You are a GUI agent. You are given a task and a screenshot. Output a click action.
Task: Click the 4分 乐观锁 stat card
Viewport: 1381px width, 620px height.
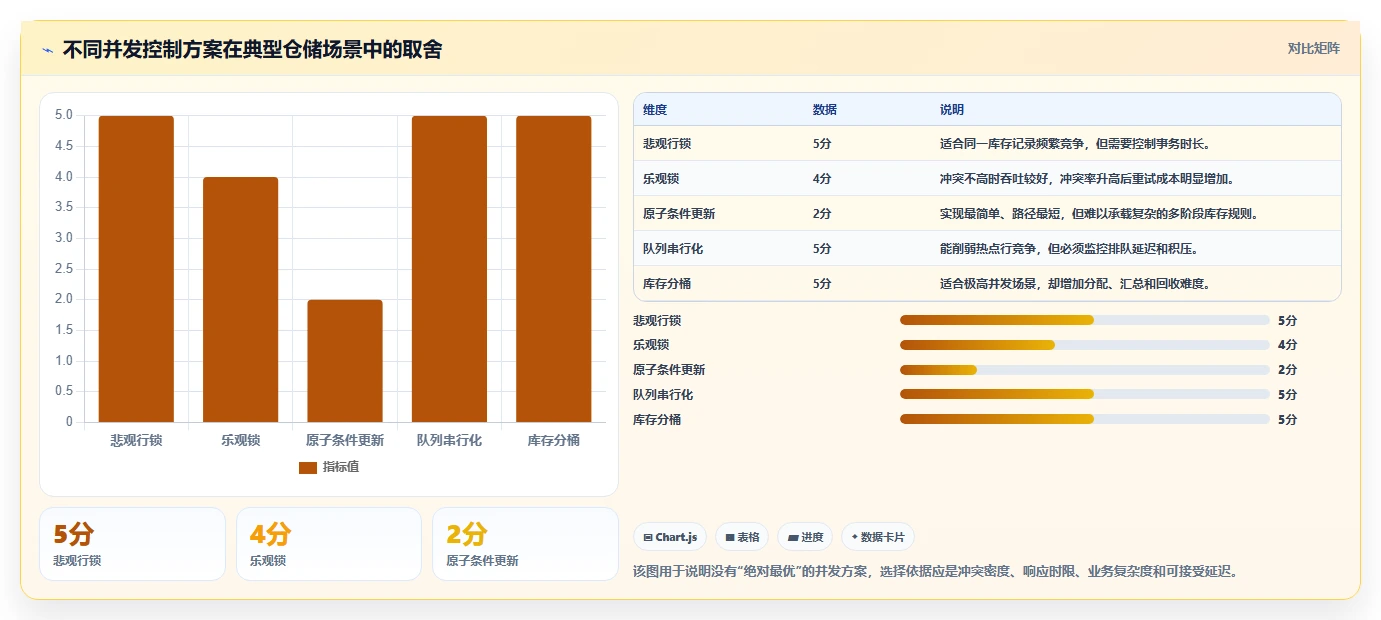point(329,544)
